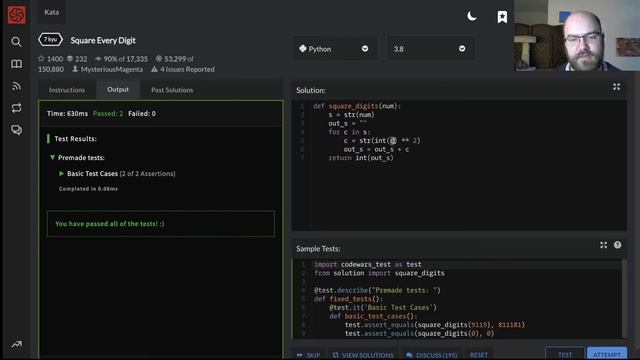Open the 3.8 version dropdown

coord(430,49)
